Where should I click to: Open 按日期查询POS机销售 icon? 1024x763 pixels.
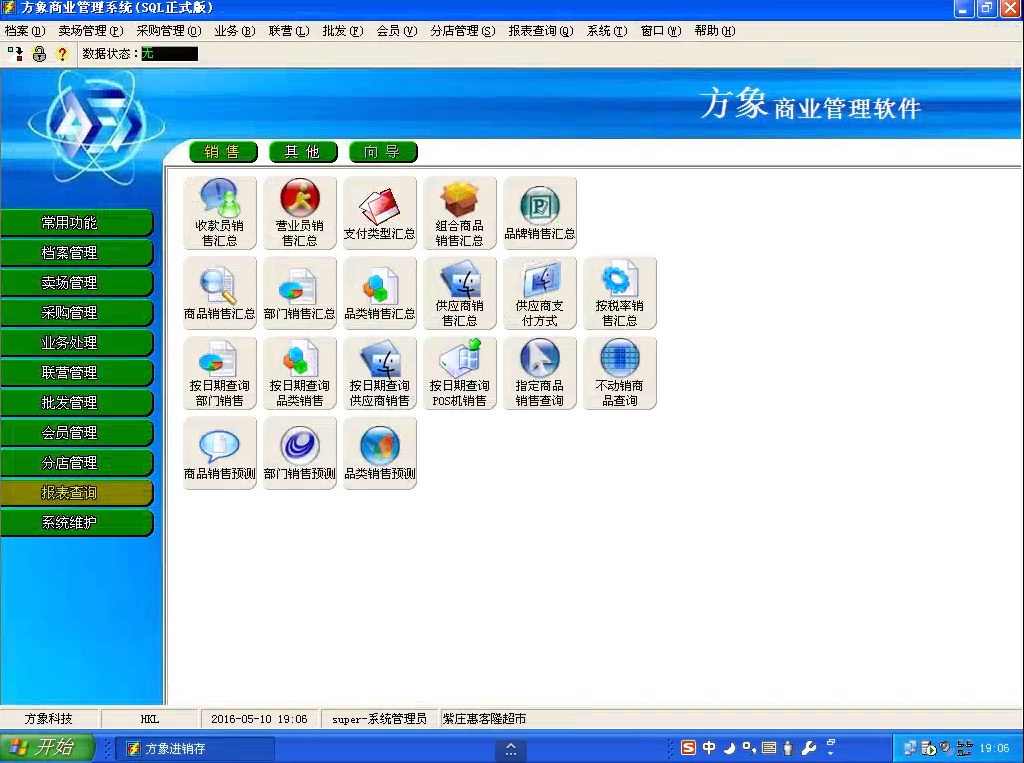coord(459,372)
